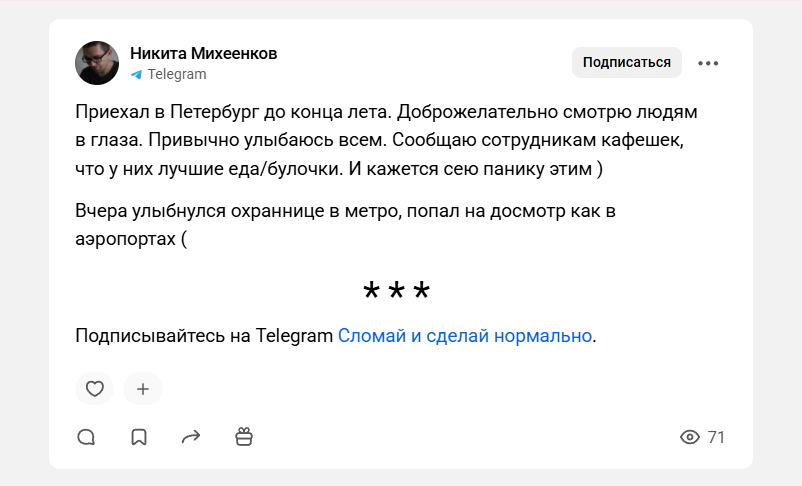Click the line ending with сею панику этим
This screenshot has width=802, height=486.
339,169
